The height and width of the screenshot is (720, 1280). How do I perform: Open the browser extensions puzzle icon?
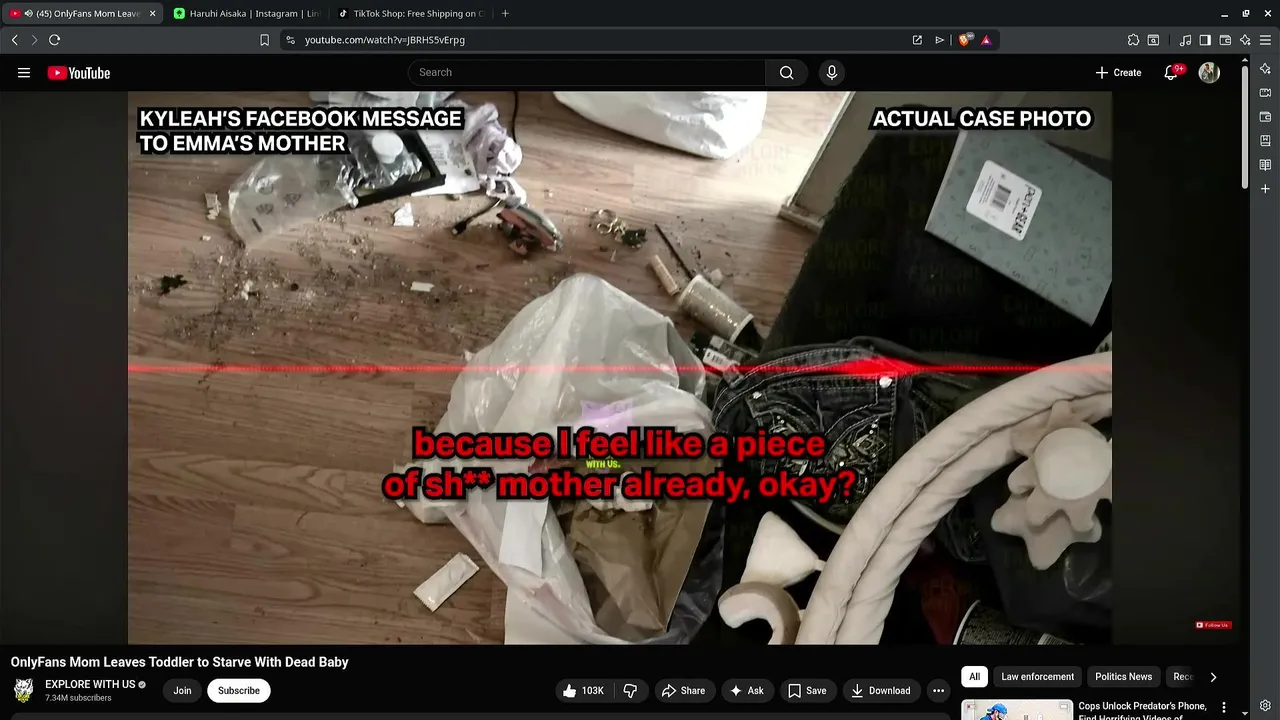coord(1133,40)
